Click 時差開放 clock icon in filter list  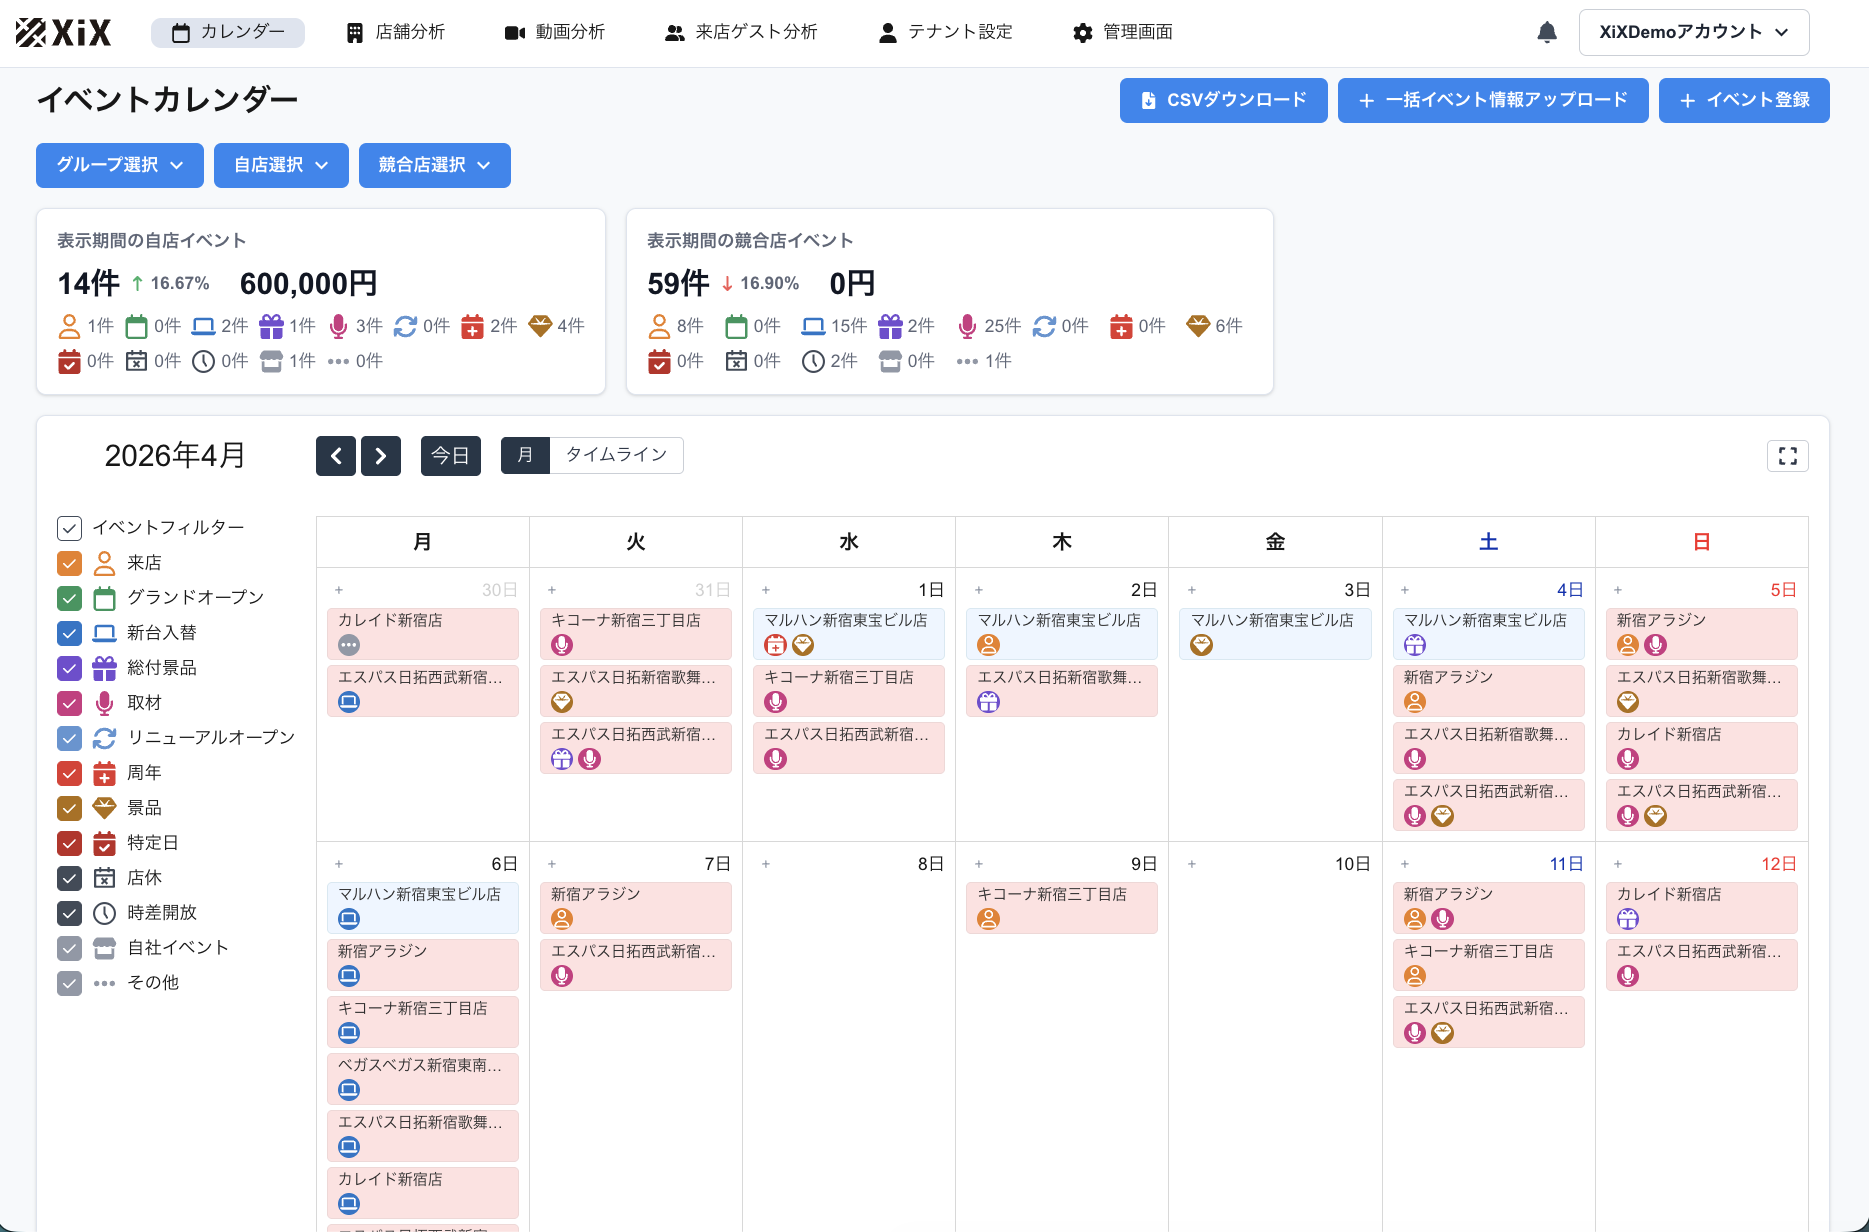tap(104, 913)
